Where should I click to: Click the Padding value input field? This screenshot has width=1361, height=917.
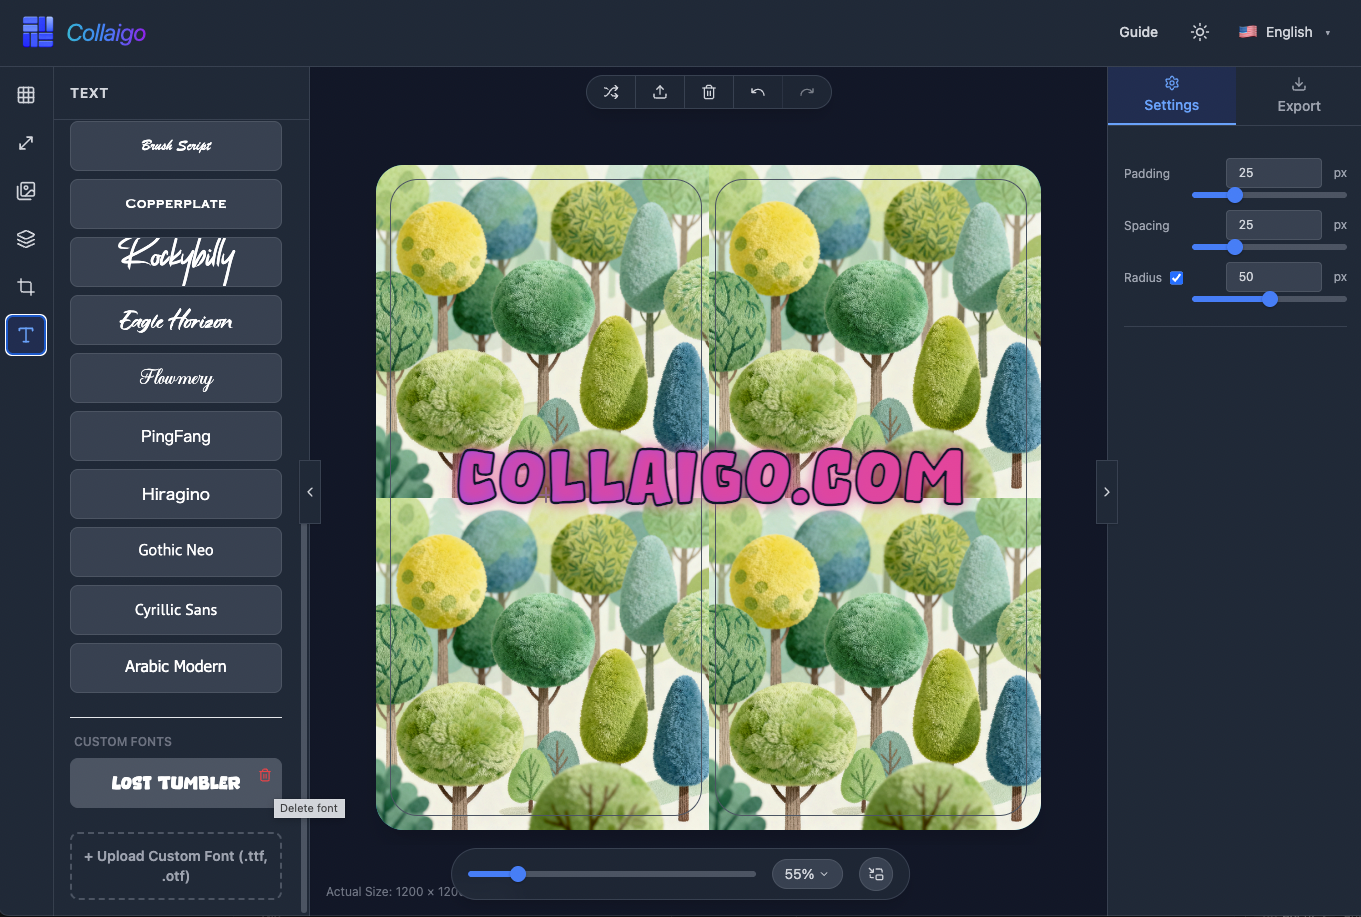point(1274,173)
